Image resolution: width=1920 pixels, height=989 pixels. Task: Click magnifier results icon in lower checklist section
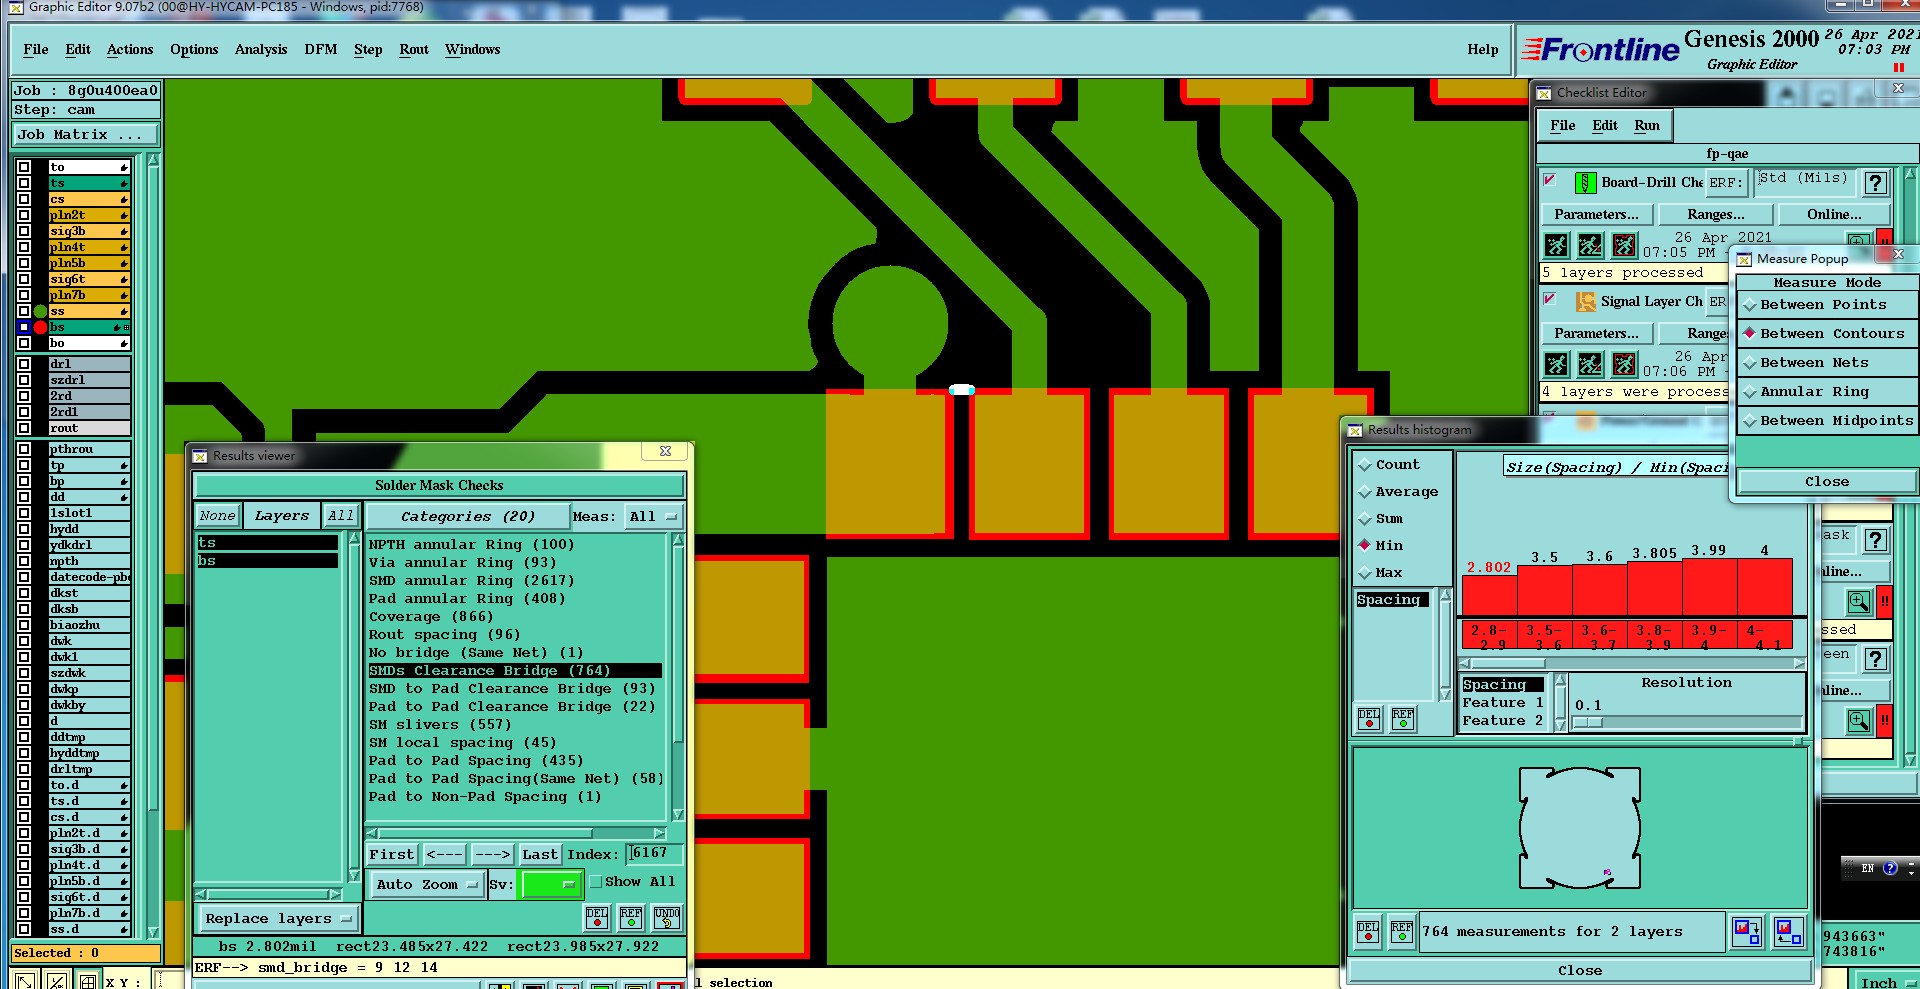[x=1859, y=602]
